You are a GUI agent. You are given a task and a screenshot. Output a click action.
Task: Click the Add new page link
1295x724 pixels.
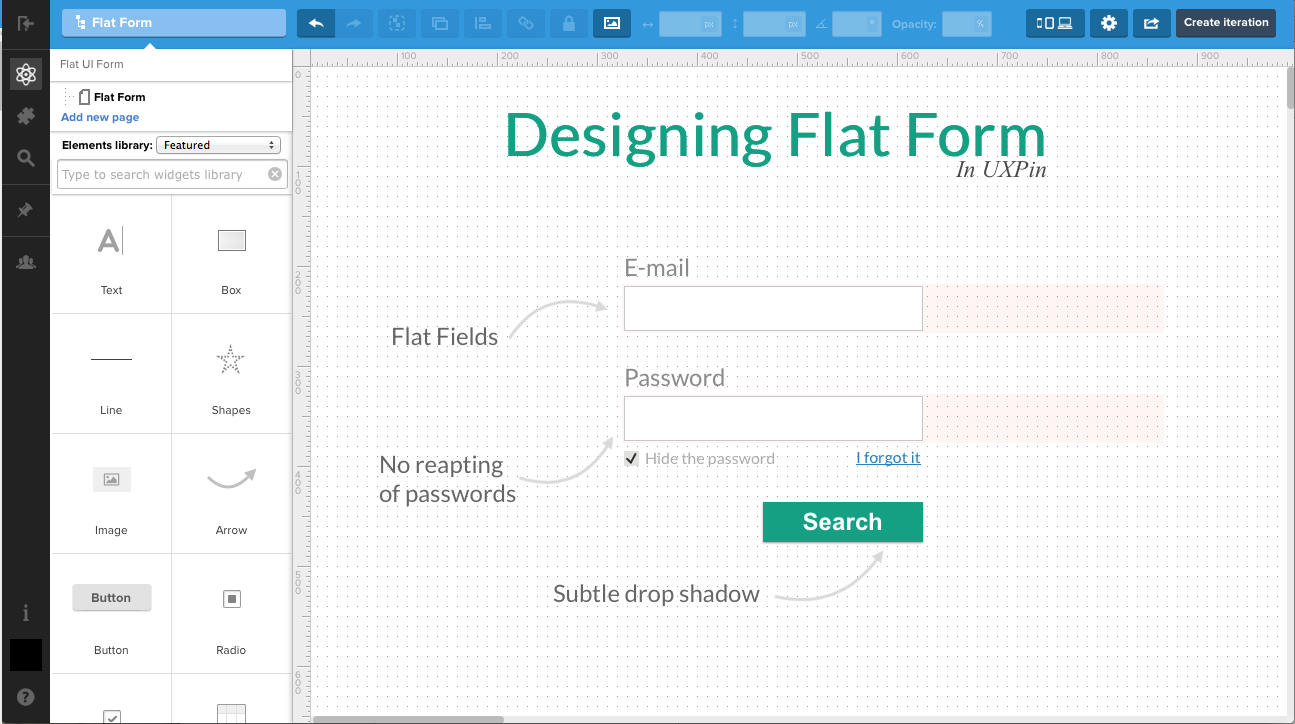click(100, 117)
